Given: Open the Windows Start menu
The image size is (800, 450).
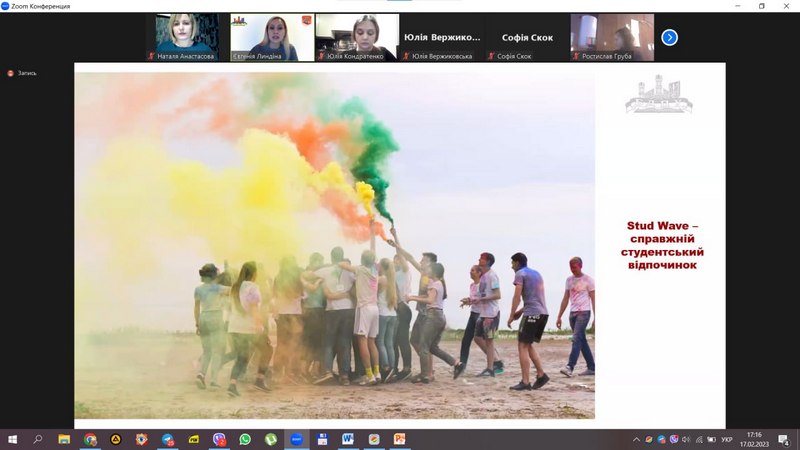Looking at the screenshot, I should pyautogui.click(x=13, y=439).
